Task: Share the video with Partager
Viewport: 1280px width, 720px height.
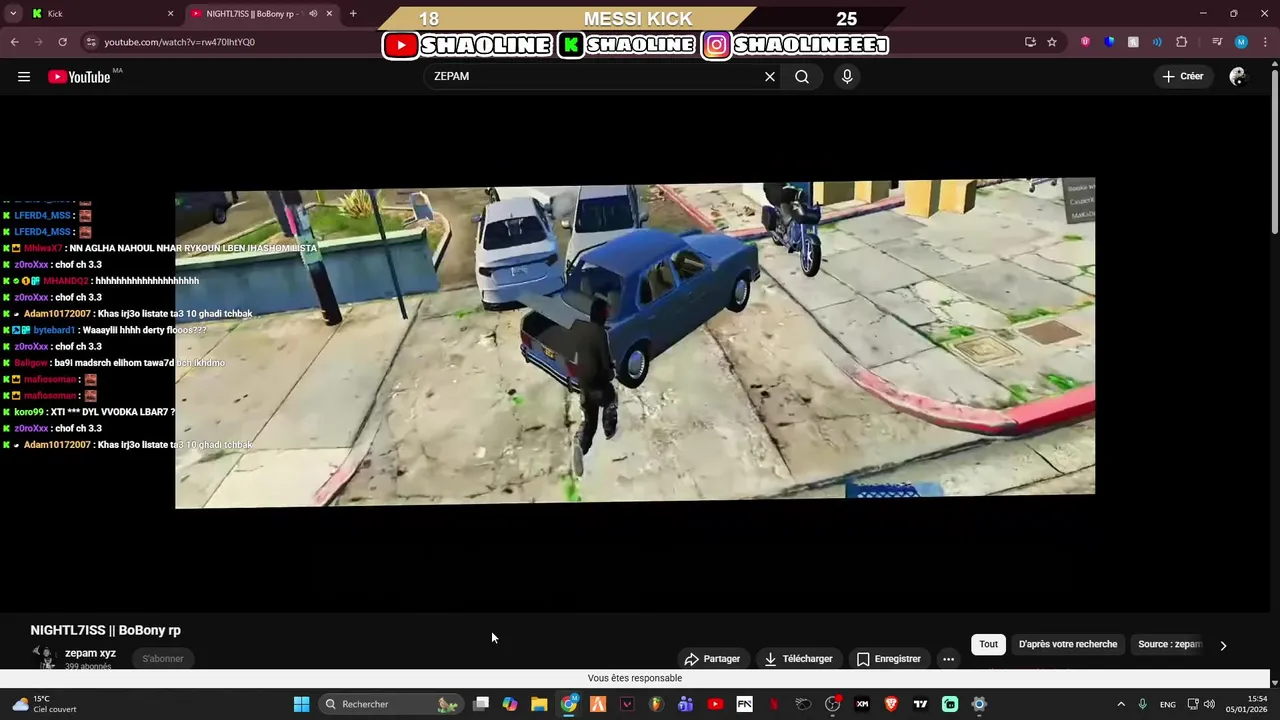Action: pos(712,659)
